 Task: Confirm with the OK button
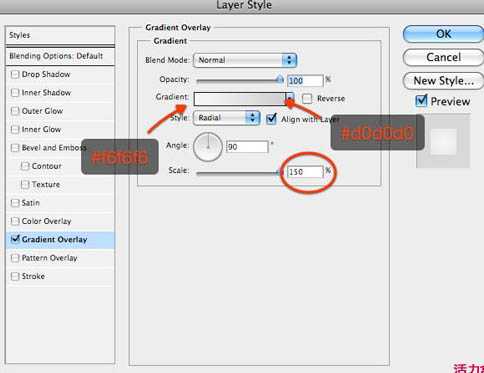[443, 34]
